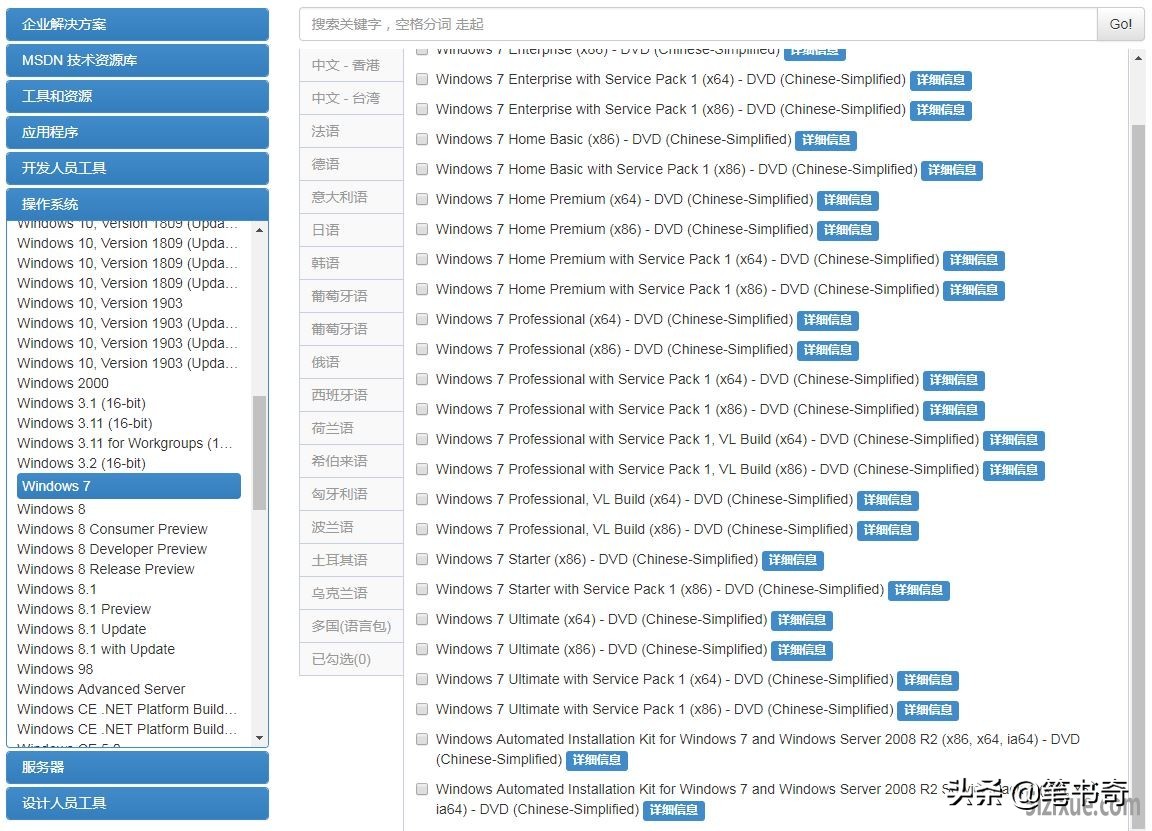Check the Windows 7 Enterprise with Service Pack 1 (x64) checkbox
Viewport: 1152px width, 831px height.
tap(422, 79)
